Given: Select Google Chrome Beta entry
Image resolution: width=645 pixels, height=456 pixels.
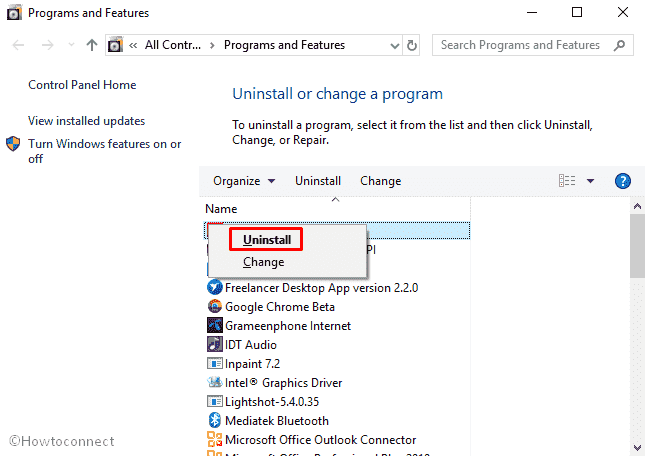Looking at the screenshot, I should click(280, 307).
